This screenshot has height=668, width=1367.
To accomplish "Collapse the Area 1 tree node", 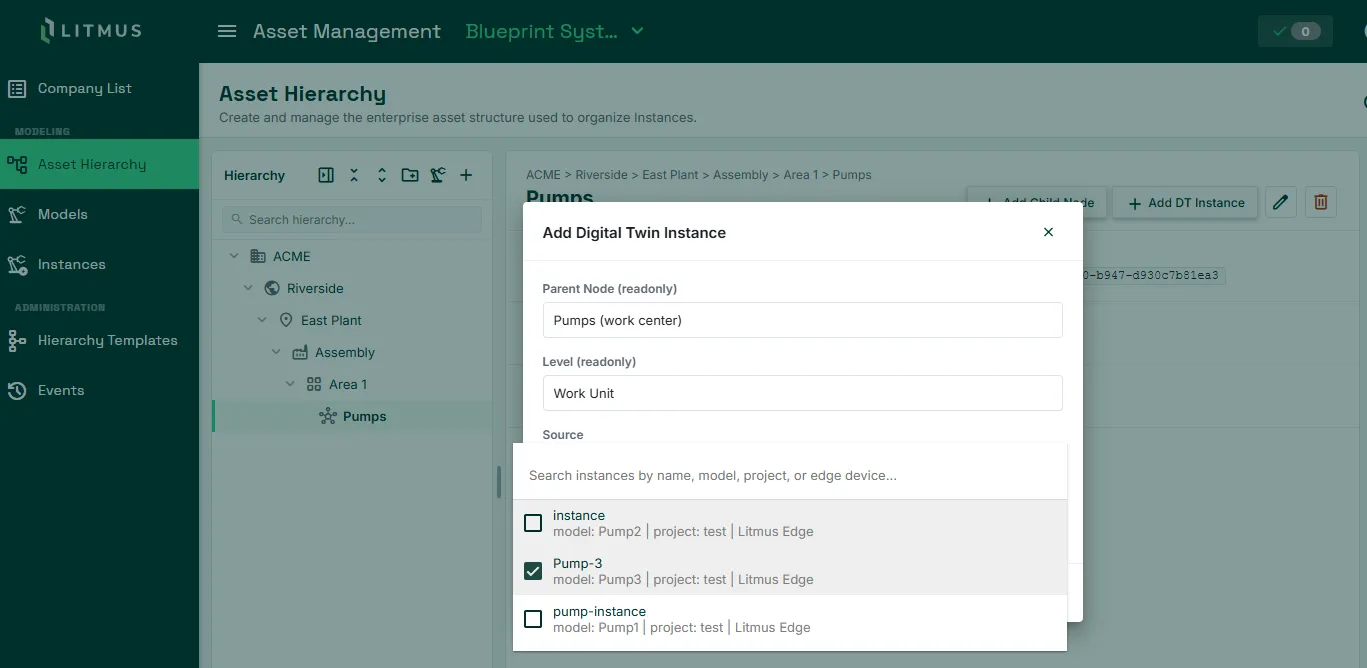I will tap(290, 384).
